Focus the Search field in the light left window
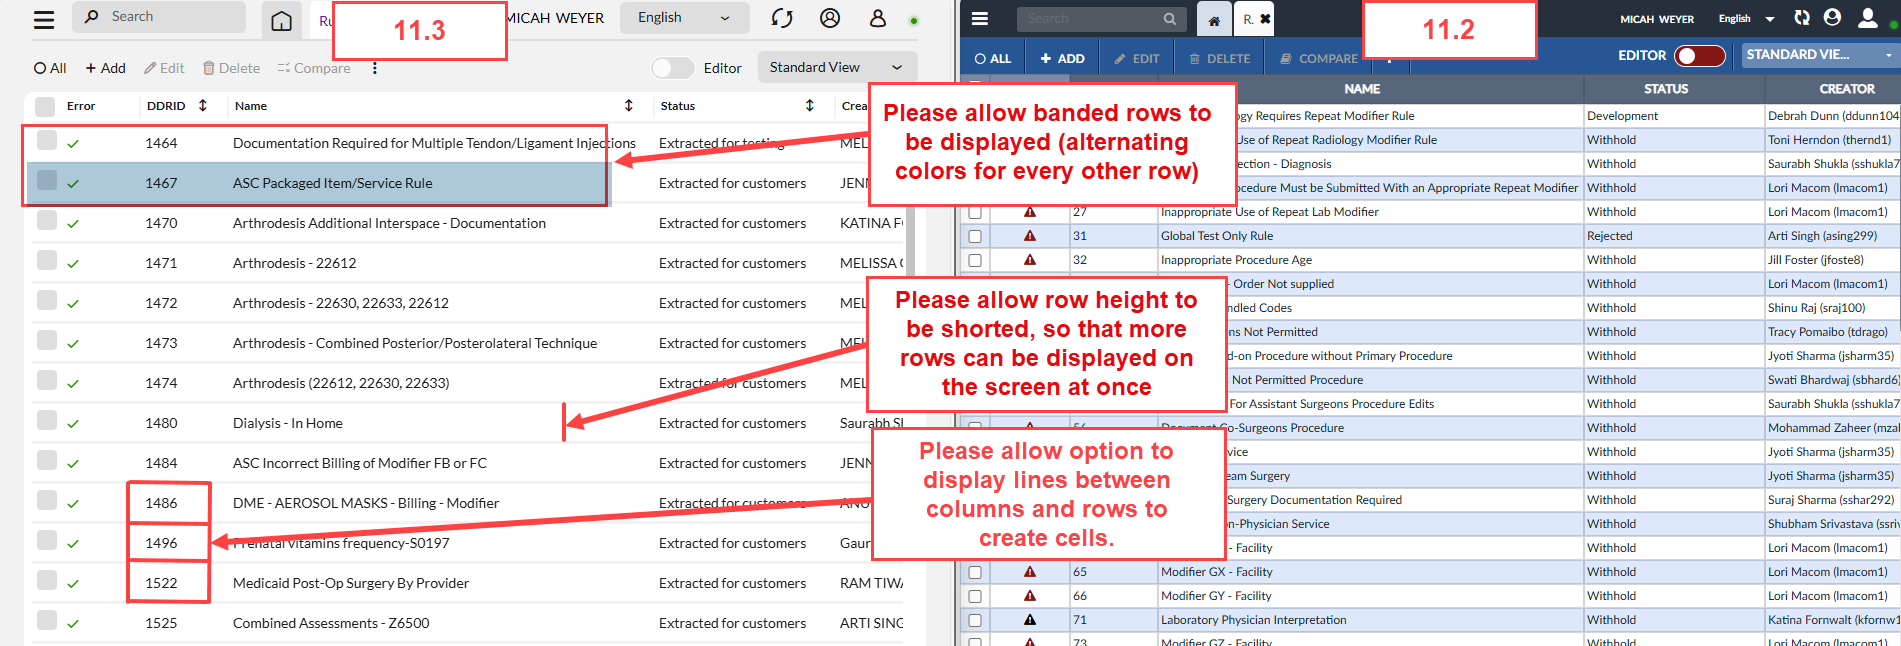 pos(159,17)
